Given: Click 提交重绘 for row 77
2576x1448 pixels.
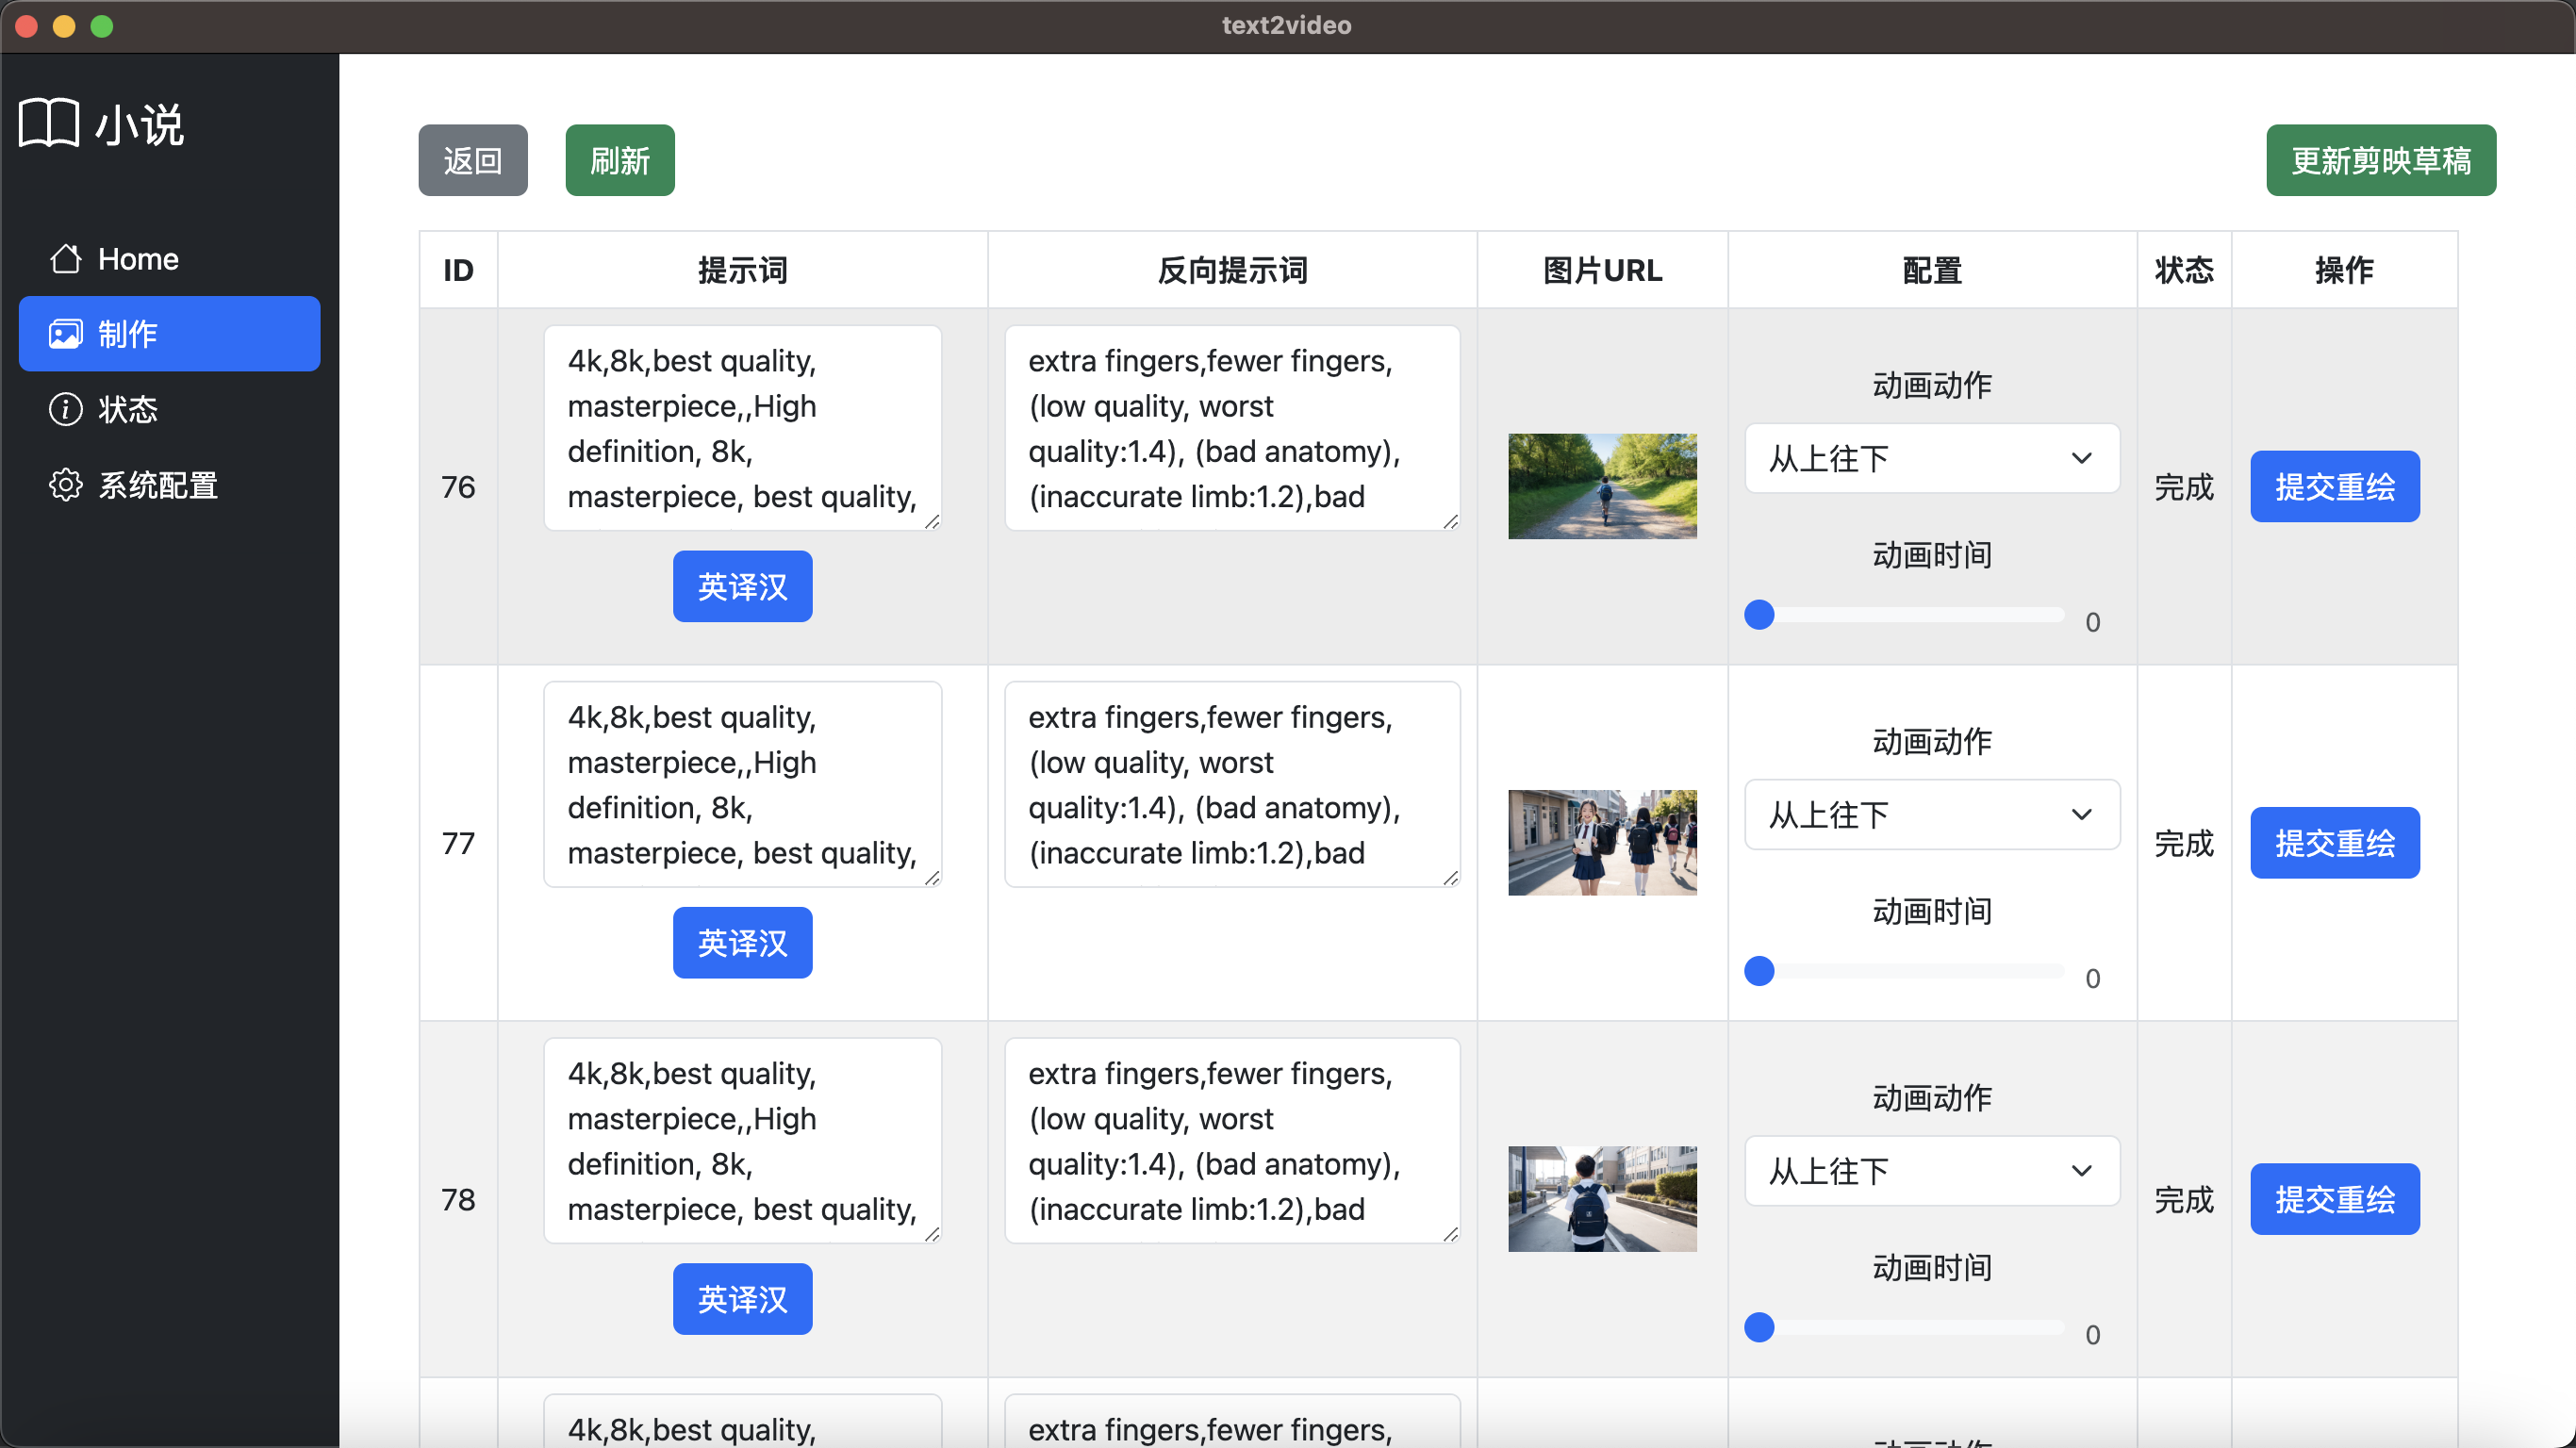Looking at the screenshot, I should coord(2334,843).
